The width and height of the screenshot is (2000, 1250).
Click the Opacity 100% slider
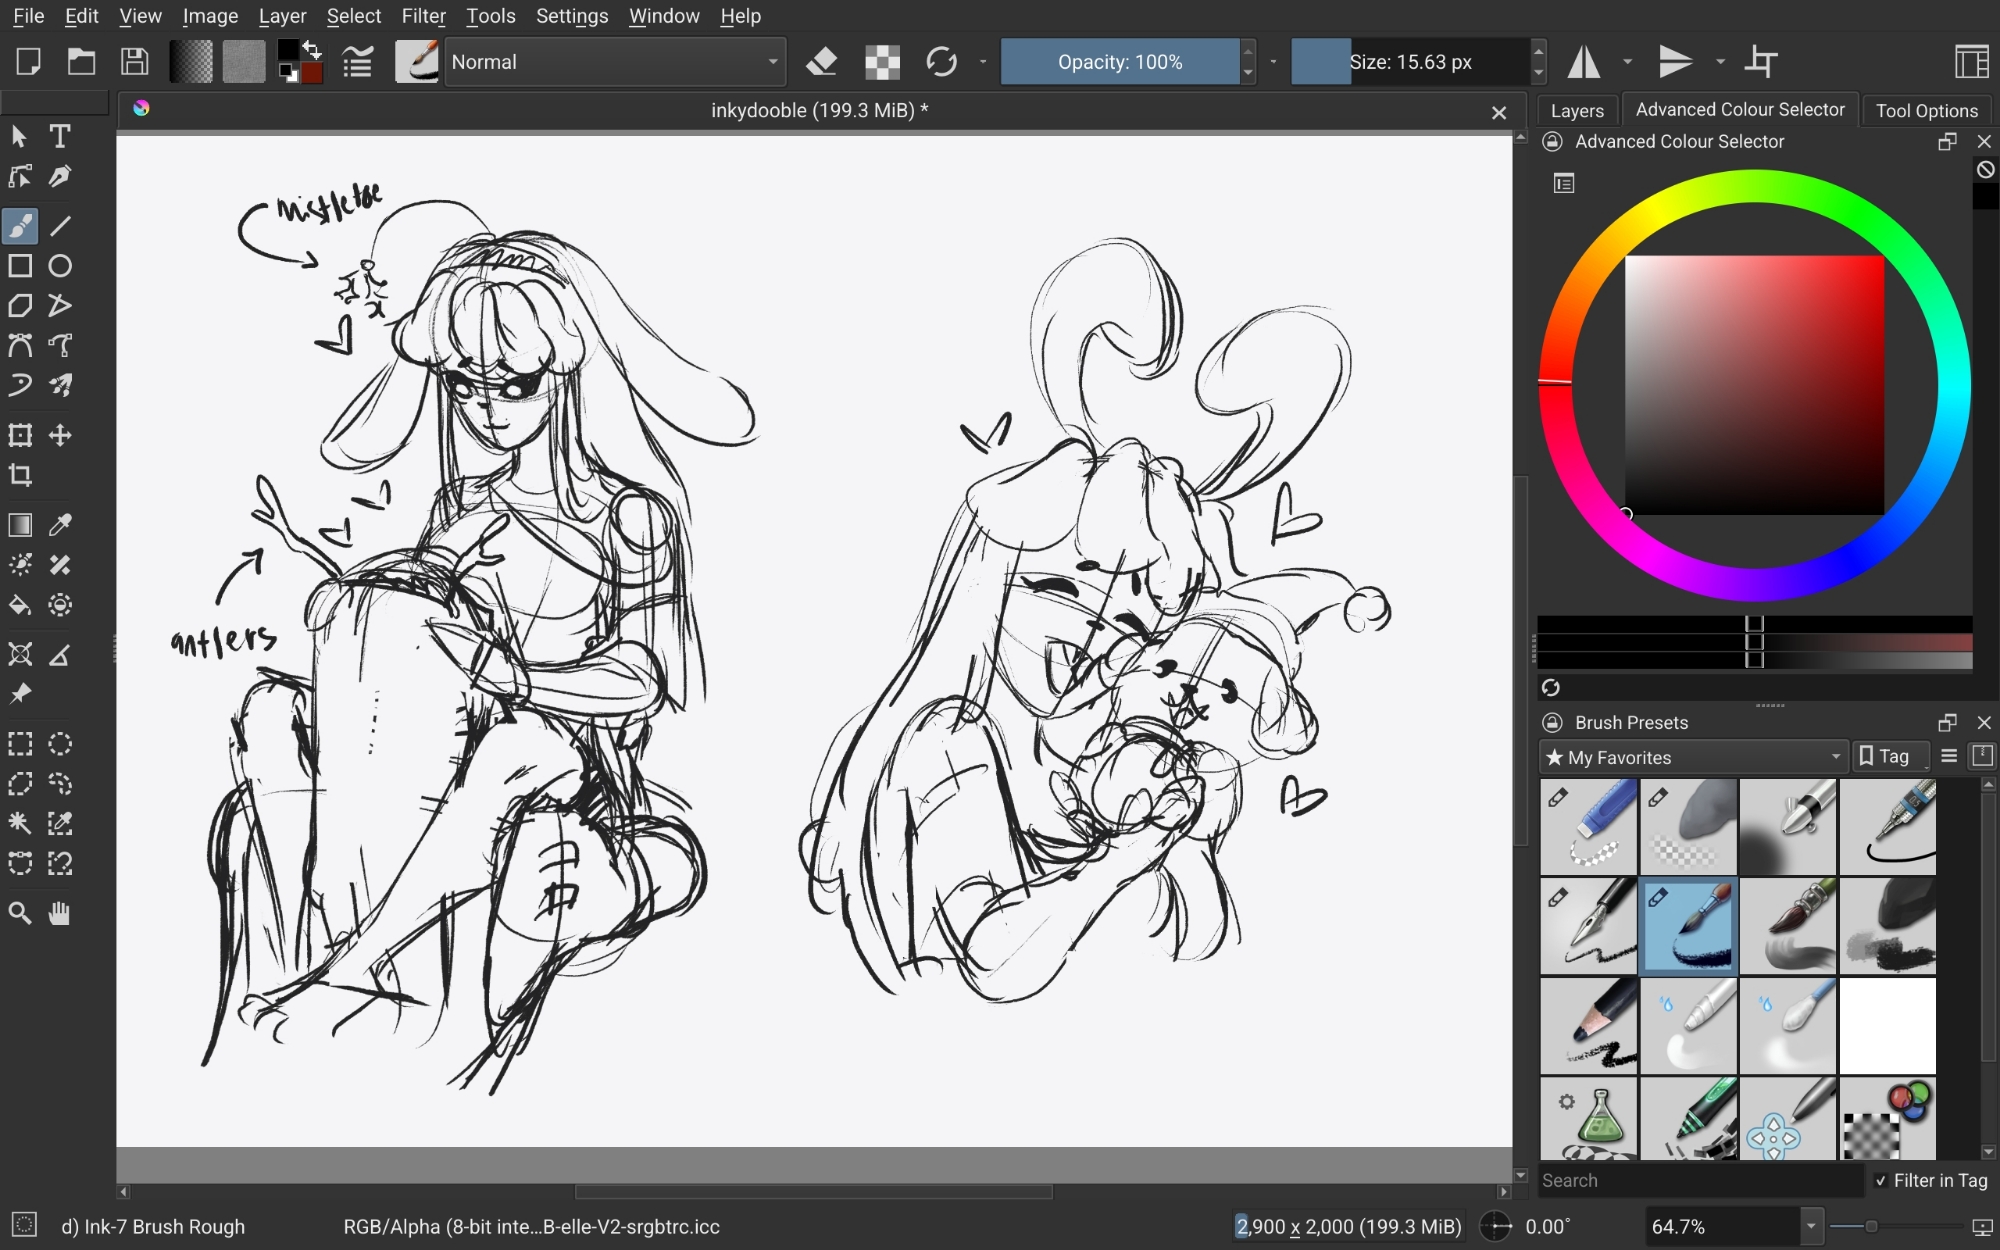(1119, 62)
